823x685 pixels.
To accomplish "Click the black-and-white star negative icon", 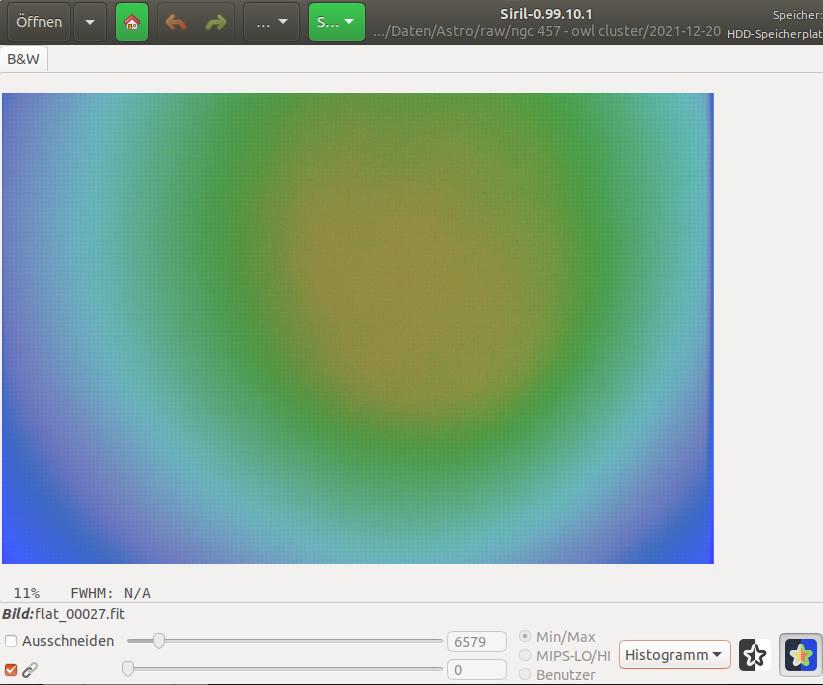I will 754,655.
